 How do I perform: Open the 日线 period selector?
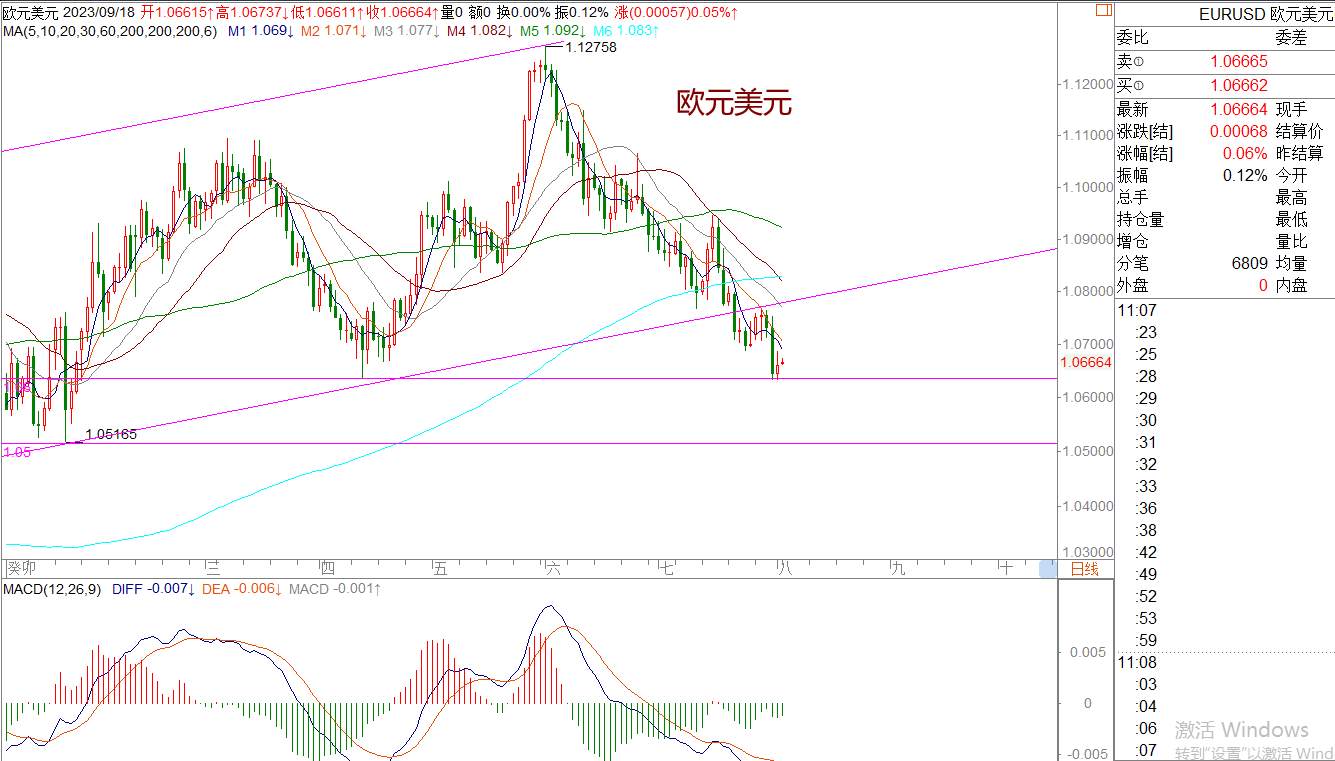[x=1085, y=569]
